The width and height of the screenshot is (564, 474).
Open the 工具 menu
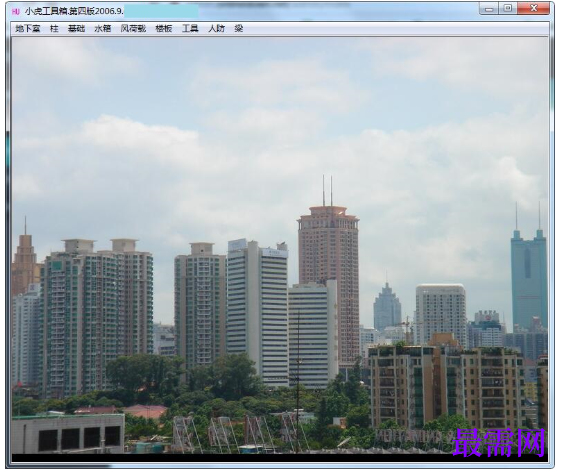(190, 29)
